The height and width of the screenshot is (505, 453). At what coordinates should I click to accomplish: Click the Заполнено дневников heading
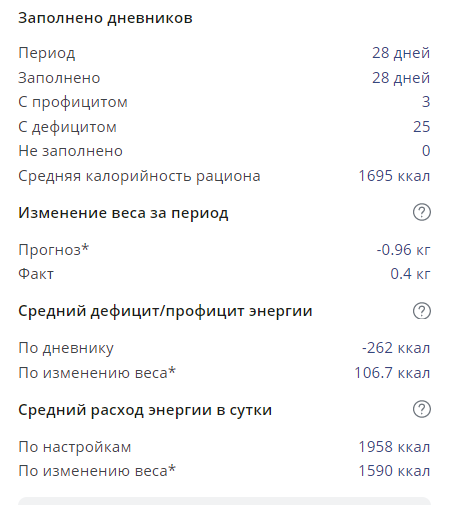click(105, 18)
